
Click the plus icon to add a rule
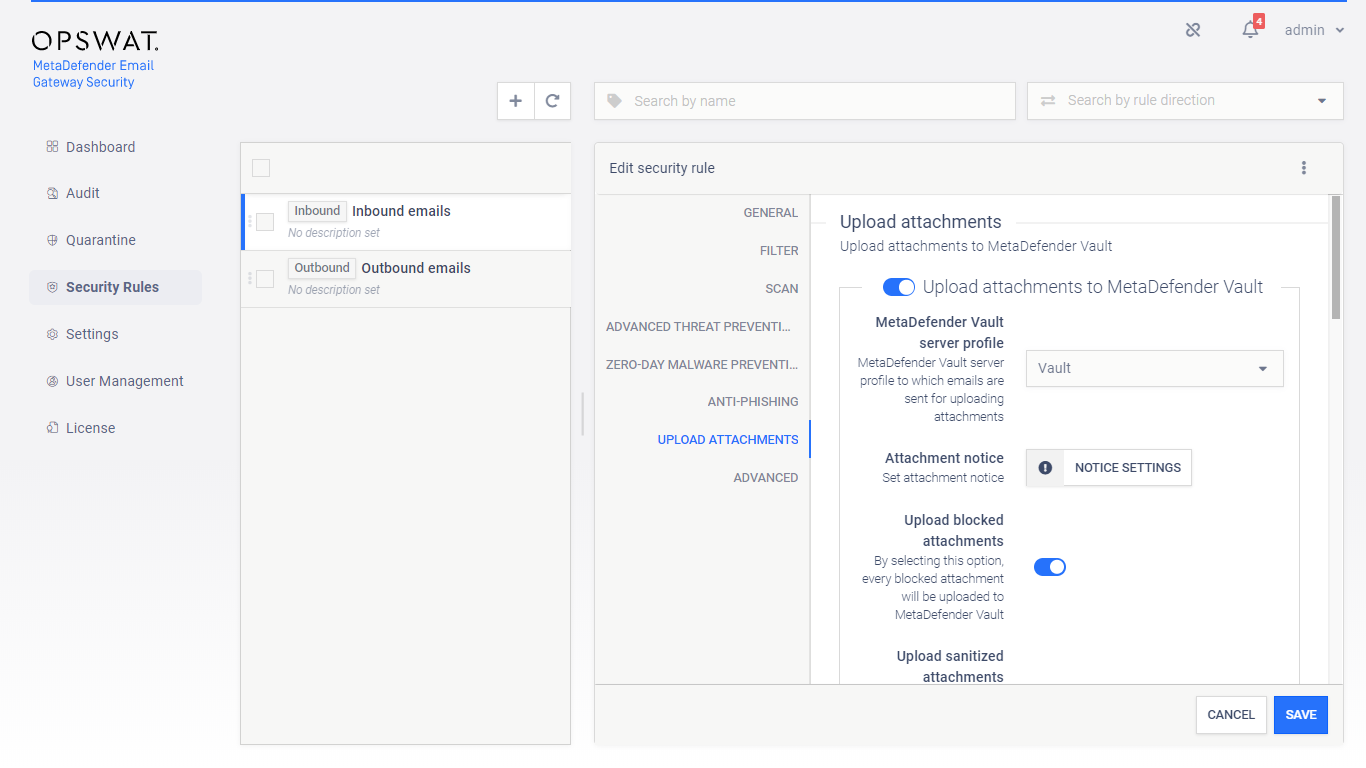515,101
